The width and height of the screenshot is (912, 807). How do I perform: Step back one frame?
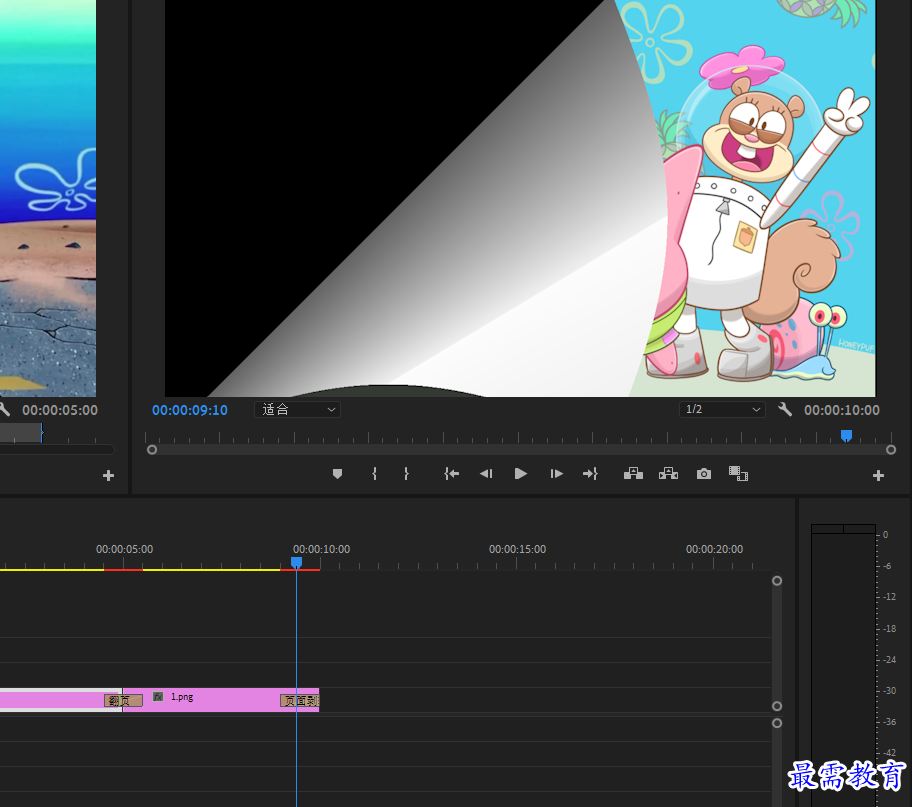tap(486, 474)
